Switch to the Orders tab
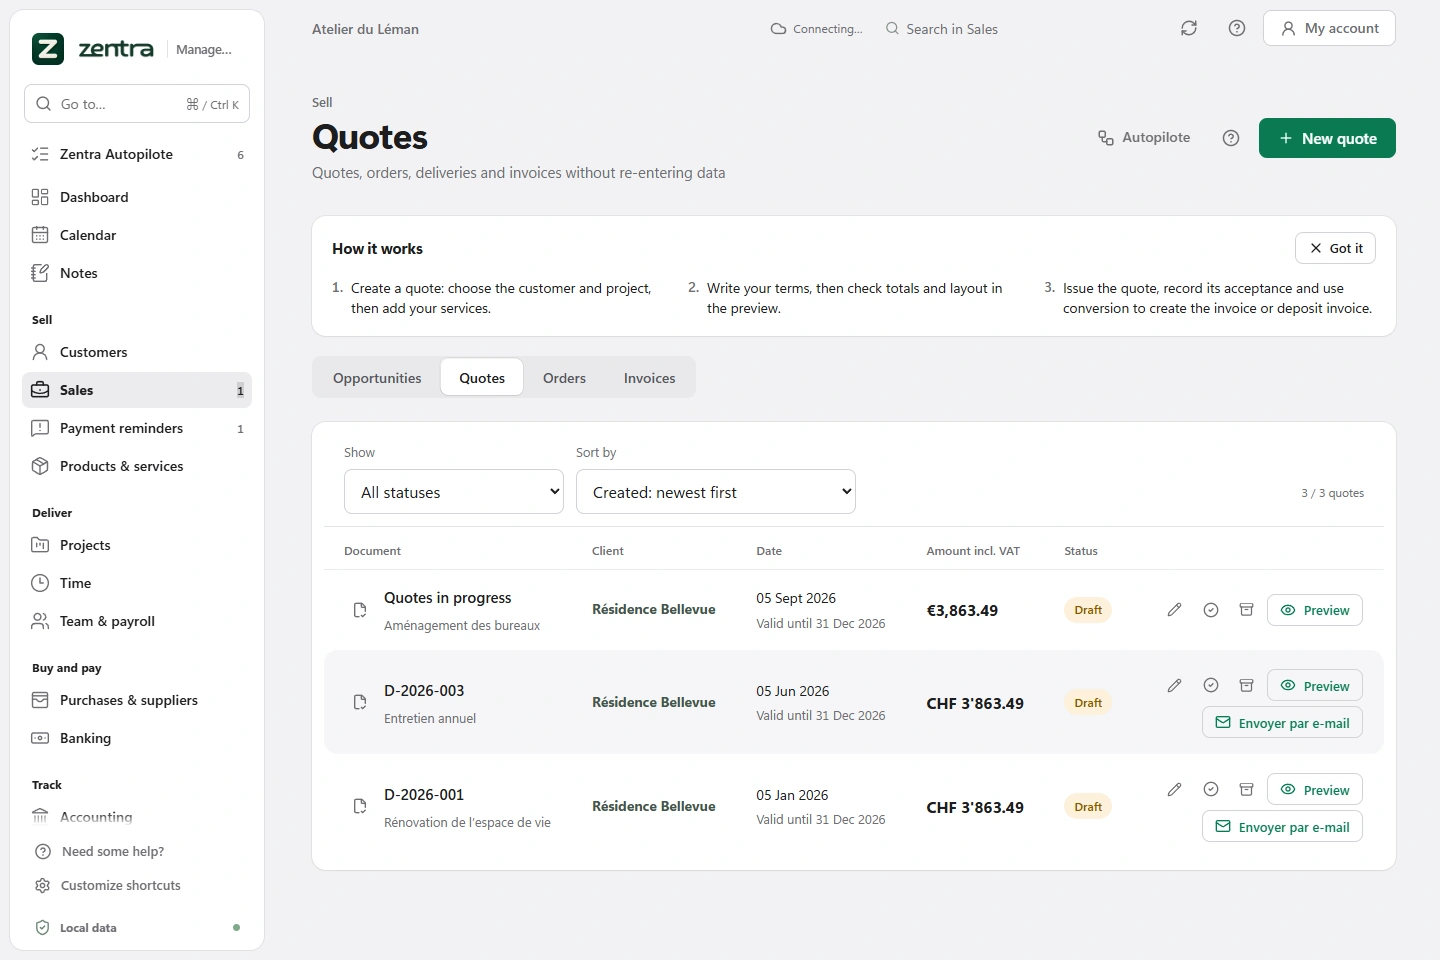 pyautogui.click(x=565, y=378)
